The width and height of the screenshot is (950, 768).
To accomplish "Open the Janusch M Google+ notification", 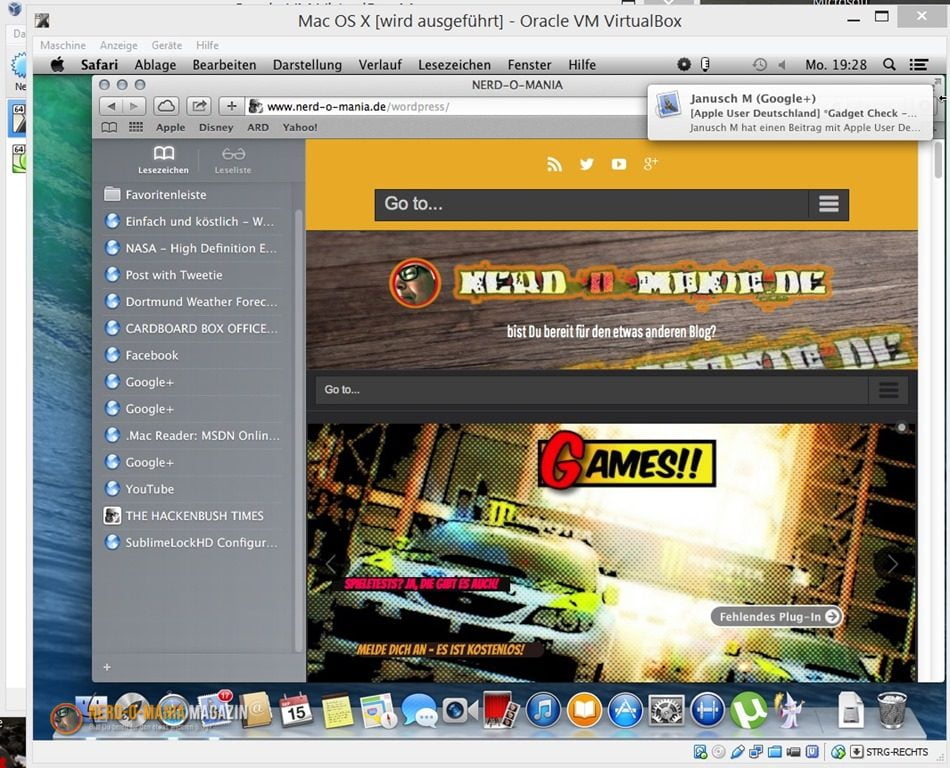I will [790, 113].
